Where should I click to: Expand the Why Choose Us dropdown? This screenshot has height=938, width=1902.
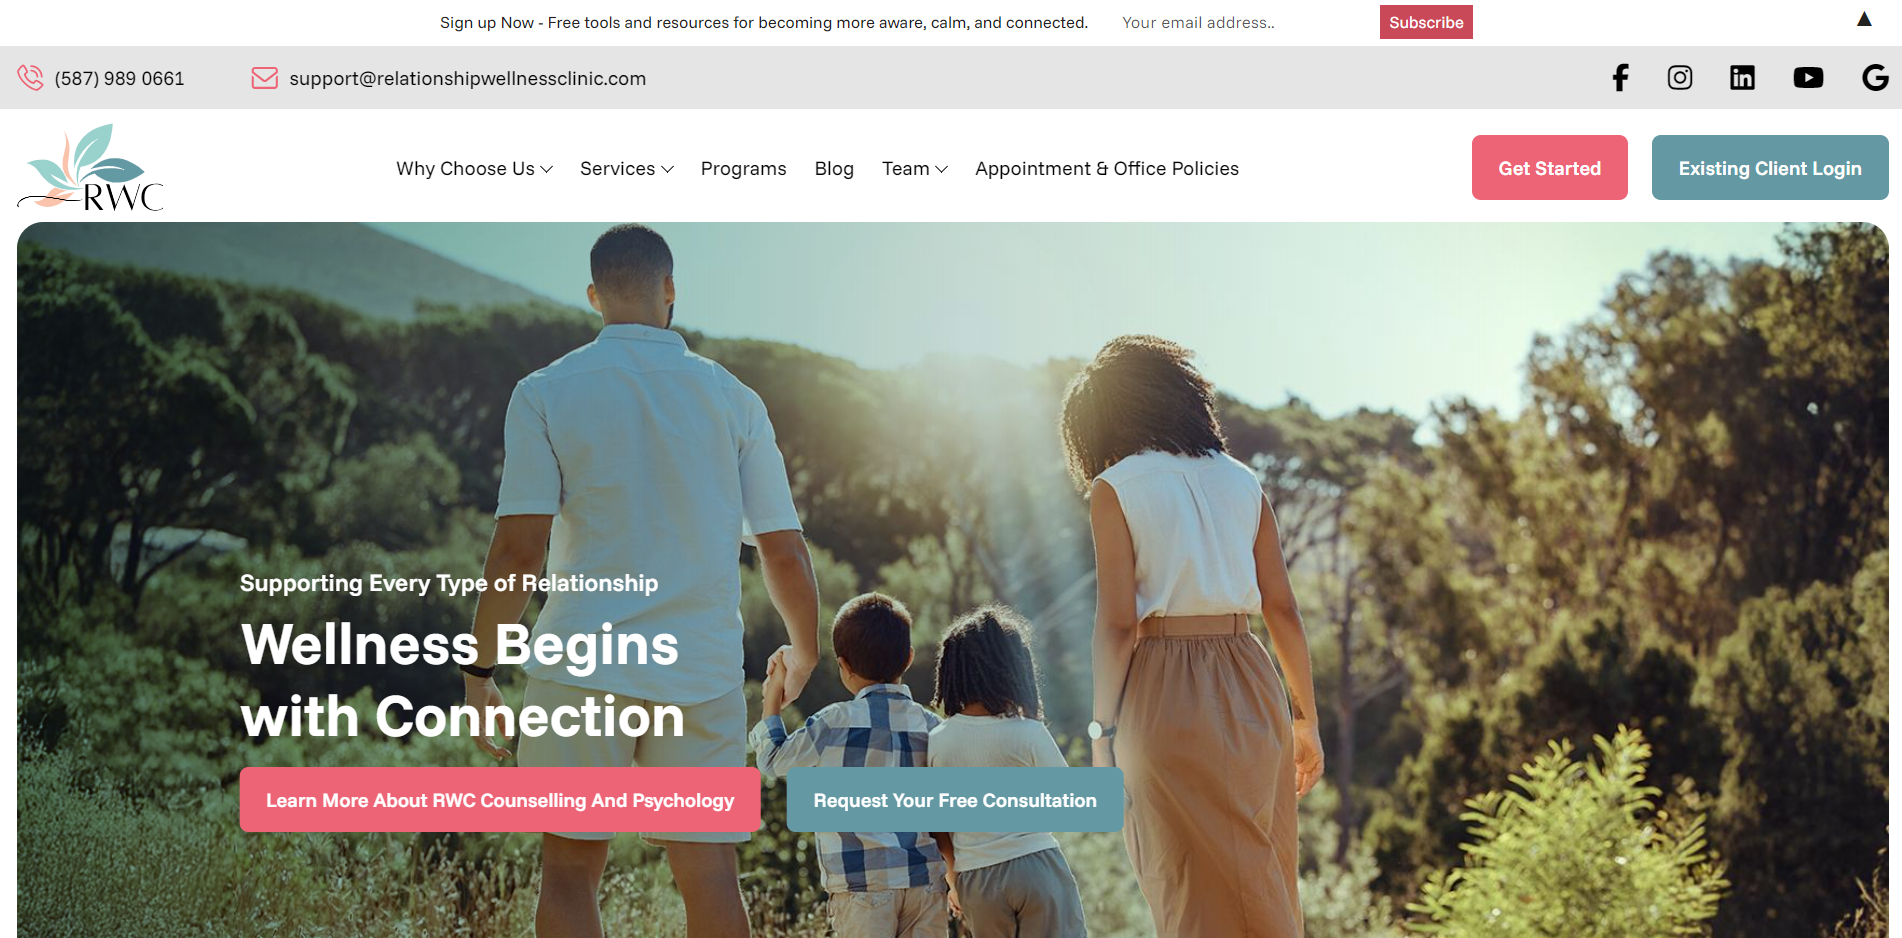474,169
